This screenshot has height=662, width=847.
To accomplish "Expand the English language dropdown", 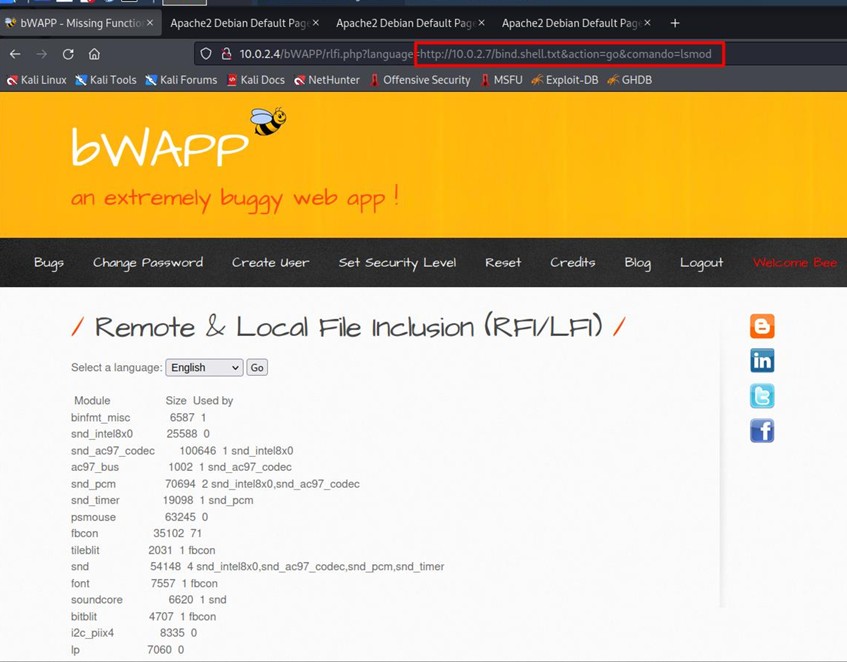I will click(204, 368).
